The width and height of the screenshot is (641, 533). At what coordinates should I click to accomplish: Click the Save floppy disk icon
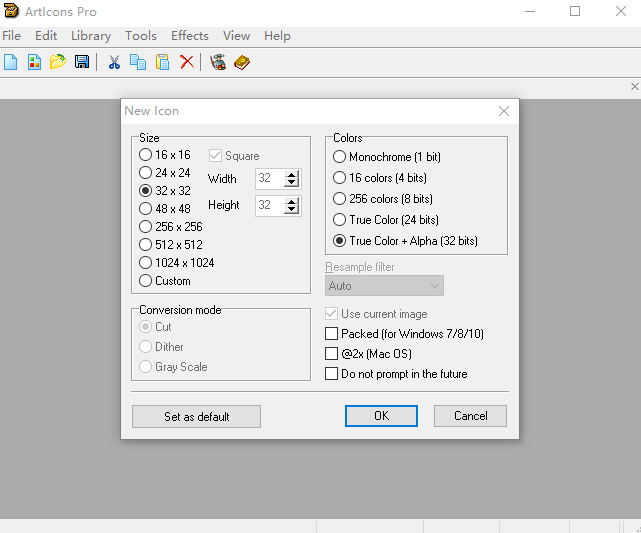pyautogui.click(x=82, y=62)
